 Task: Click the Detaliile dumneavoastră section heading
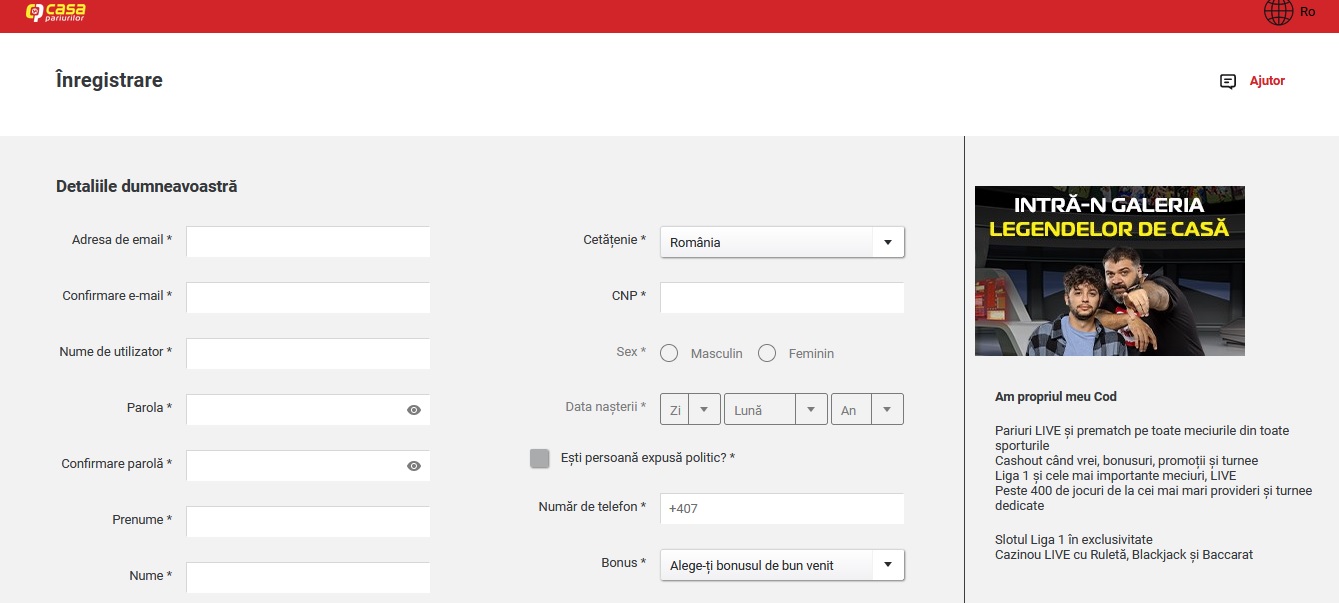[147, 186]
